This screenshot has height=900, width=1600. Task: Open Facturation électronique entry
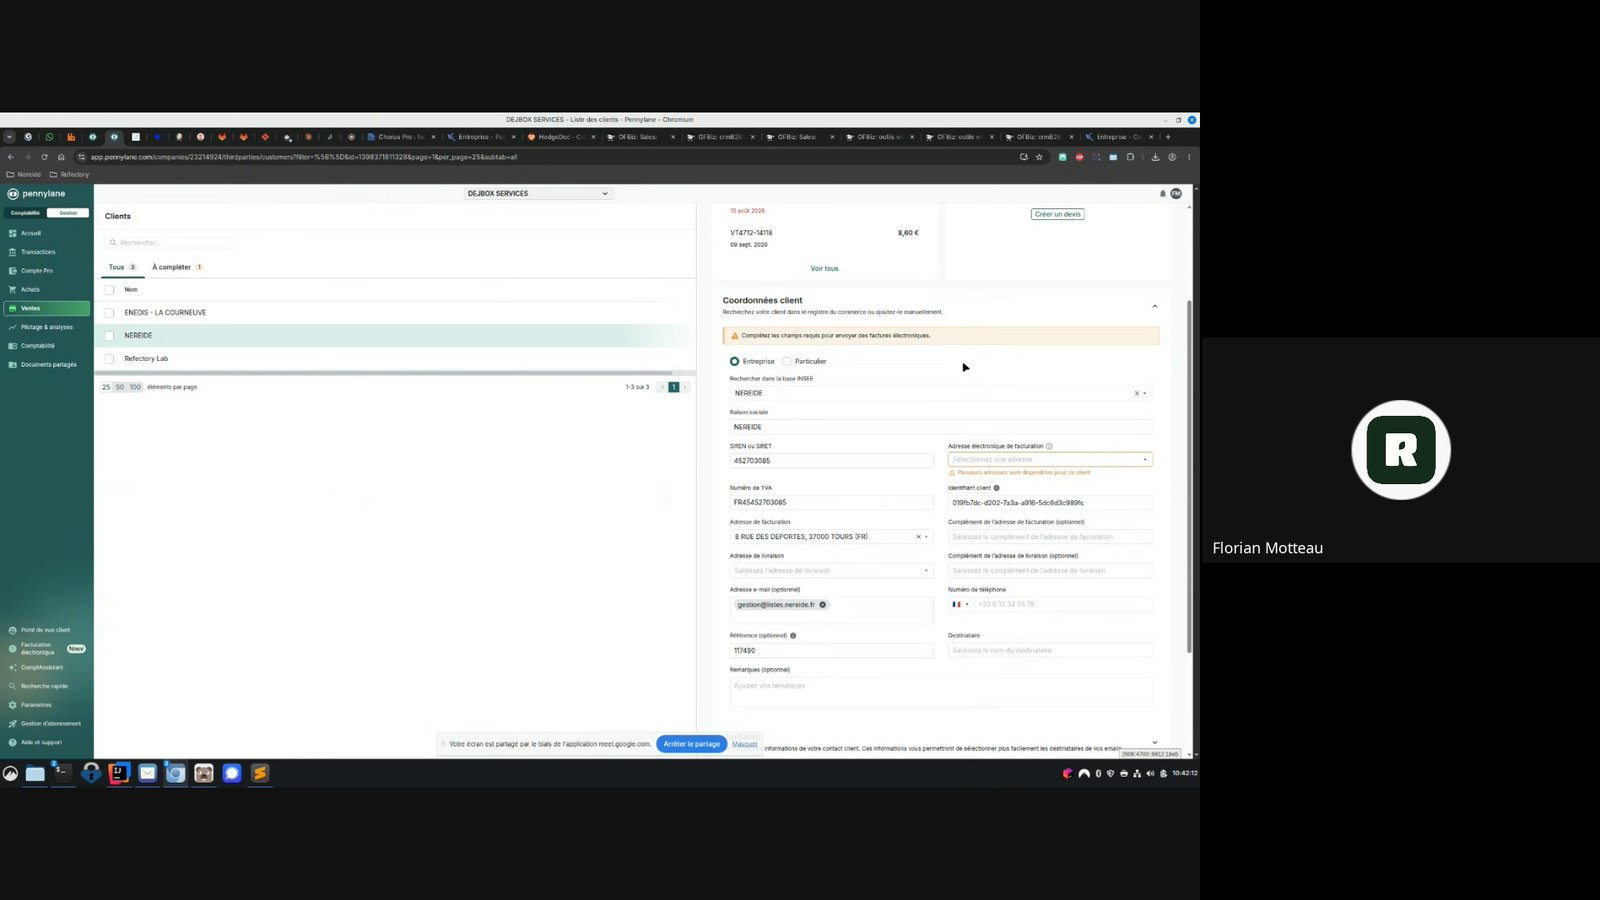37,649
